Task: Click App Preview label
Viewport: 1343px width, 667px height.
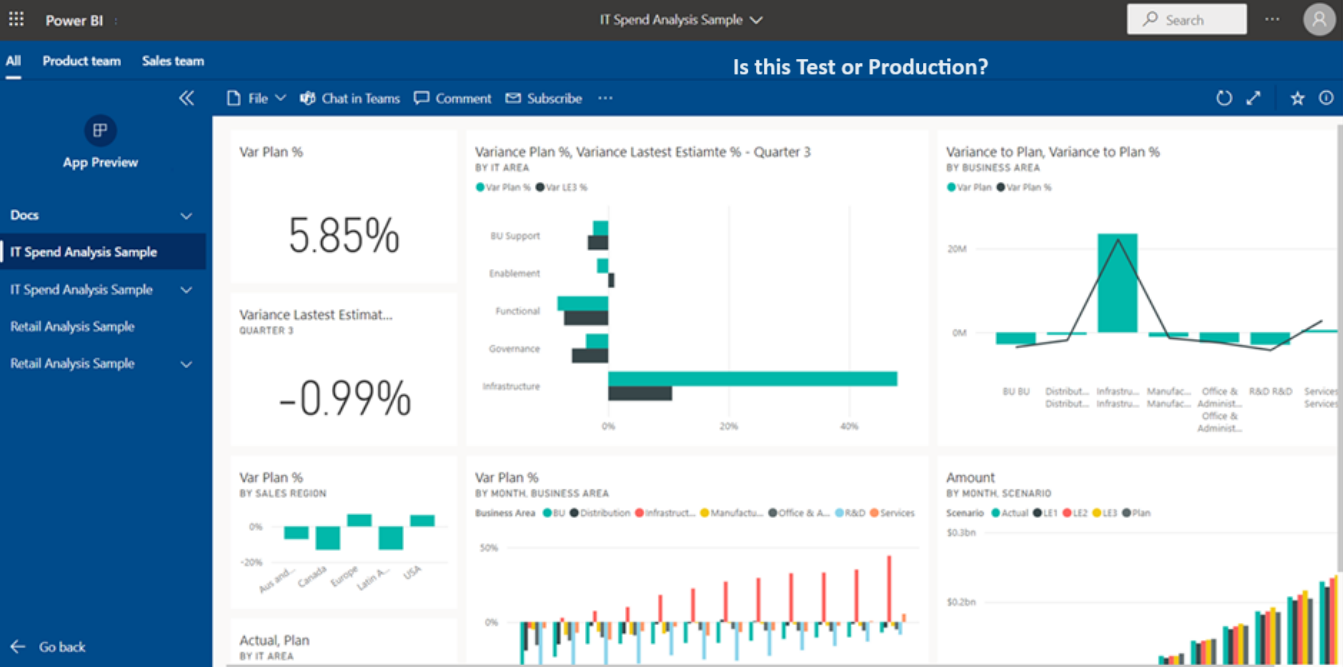Action: coord(100,162)
